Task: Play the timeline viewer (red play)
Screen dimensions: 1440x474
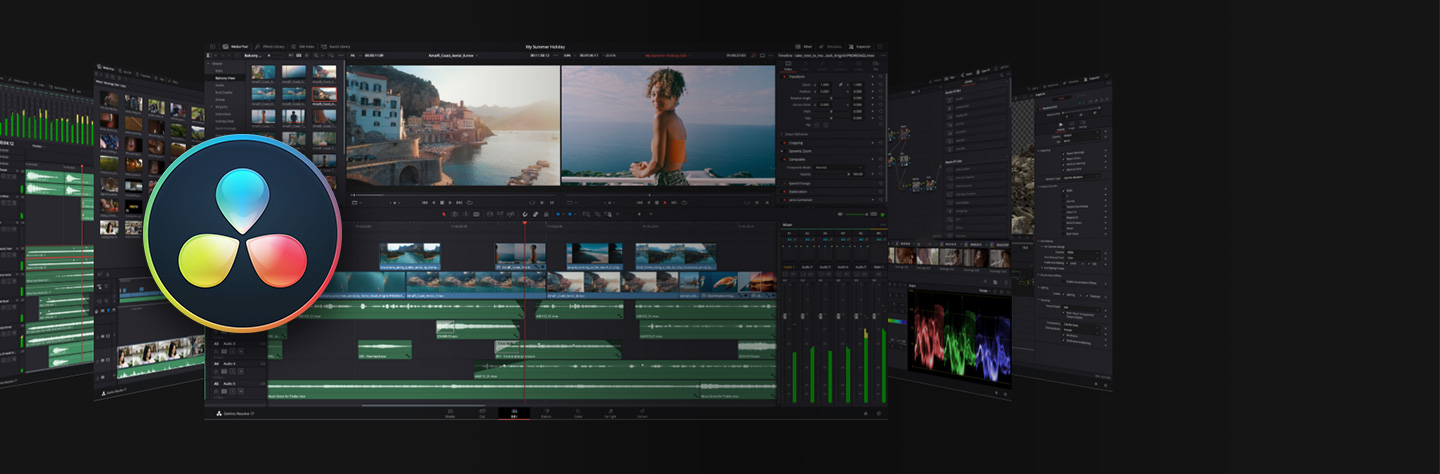Action: pyautogui.click(x=665, y=203)
